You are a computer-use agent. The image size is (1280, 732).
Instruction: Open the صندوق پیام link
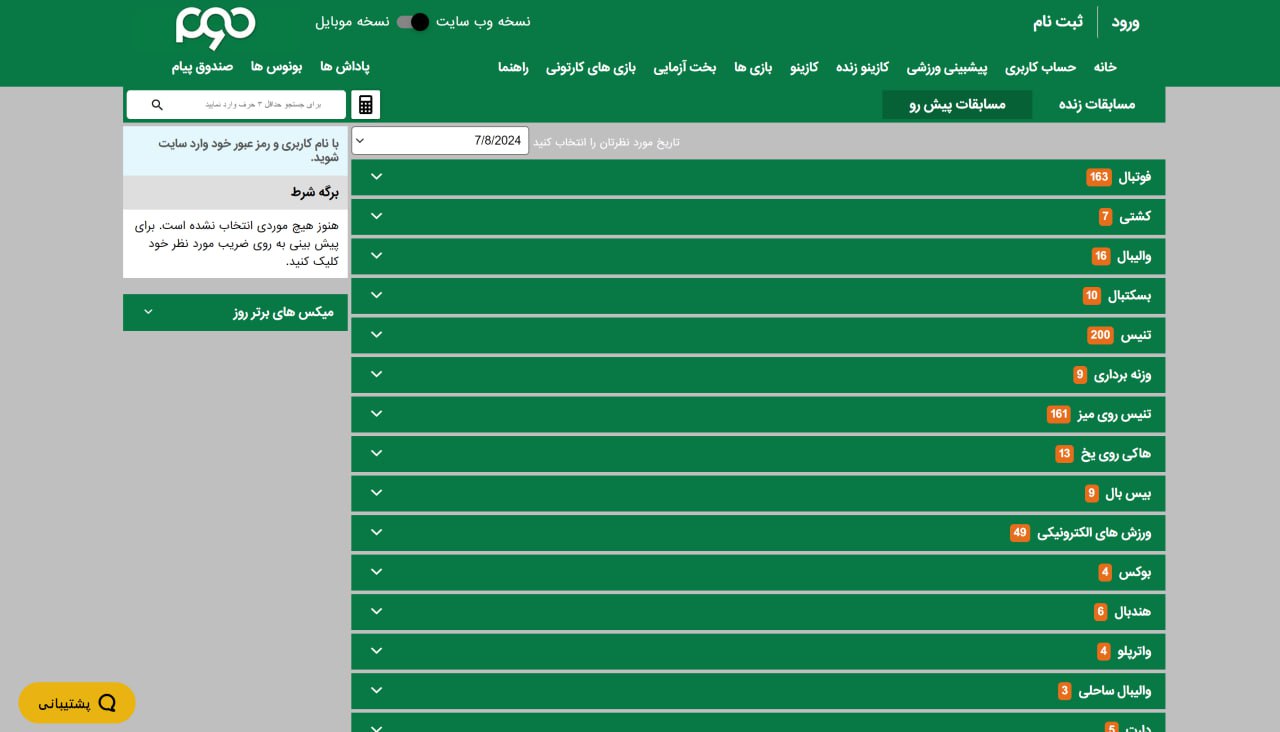point(202,66)
